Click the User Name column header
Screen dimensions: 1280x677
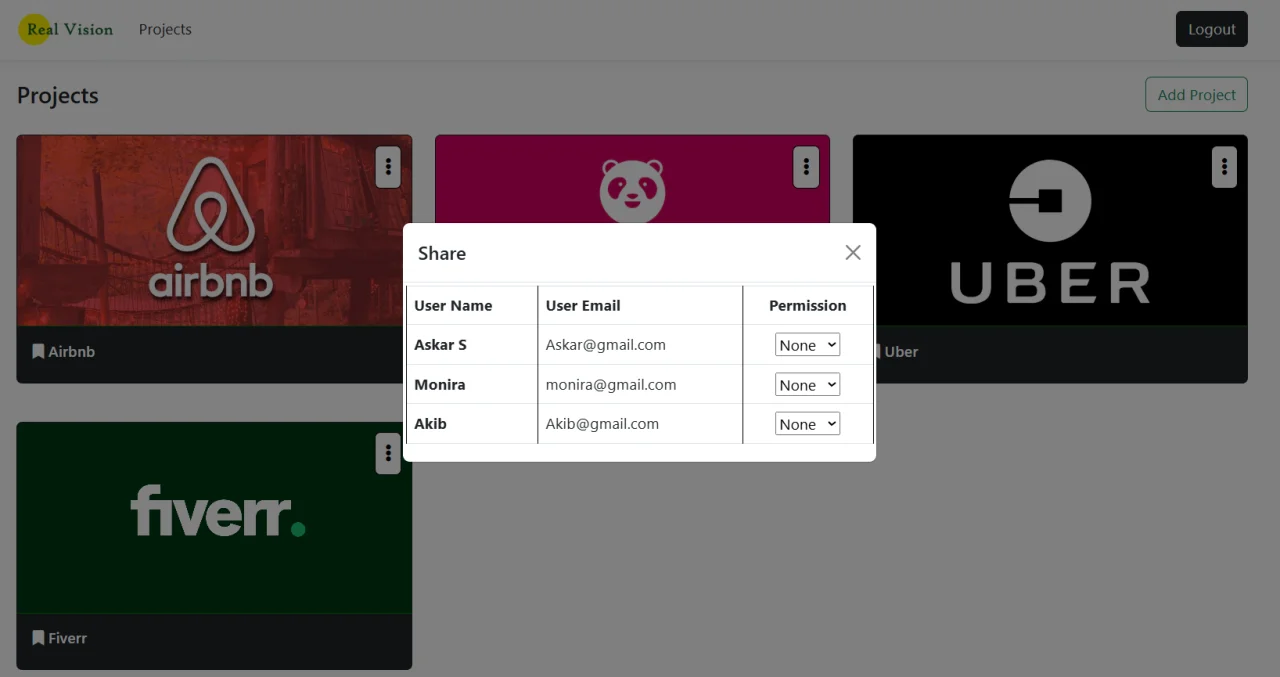[472, 306]
